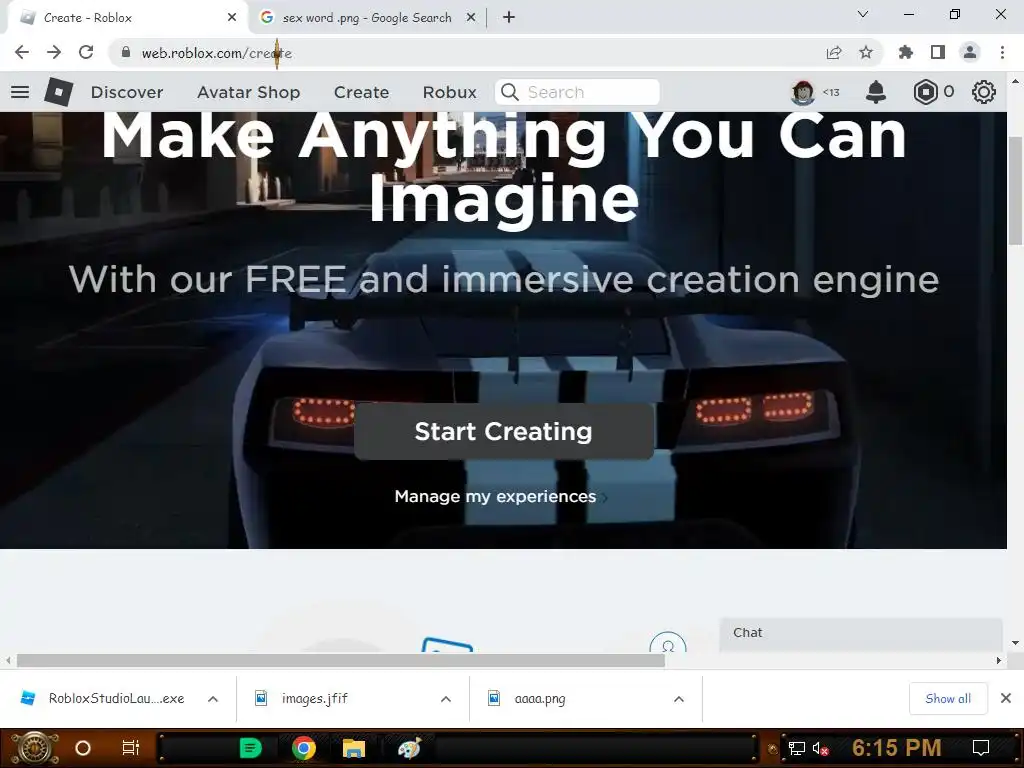Click the 6:15 PM taskbar clock
Image resolution: width=1024 pixels, height=768 pixels.
pos(896,748)
